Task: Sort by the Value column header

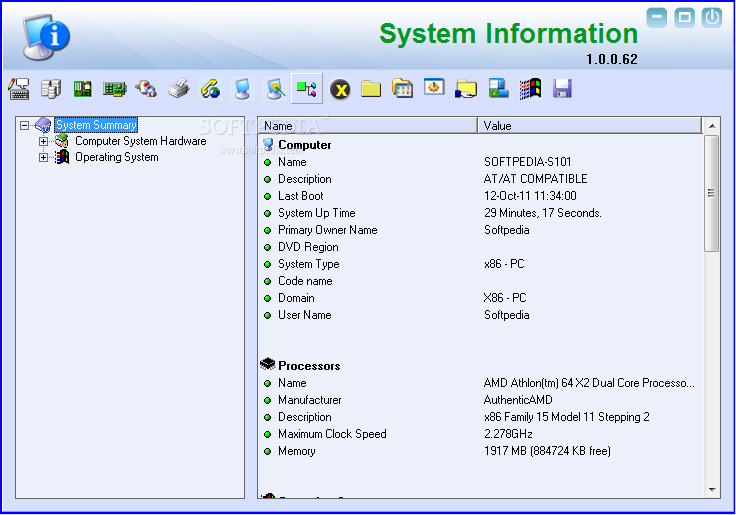Action: 590,126
